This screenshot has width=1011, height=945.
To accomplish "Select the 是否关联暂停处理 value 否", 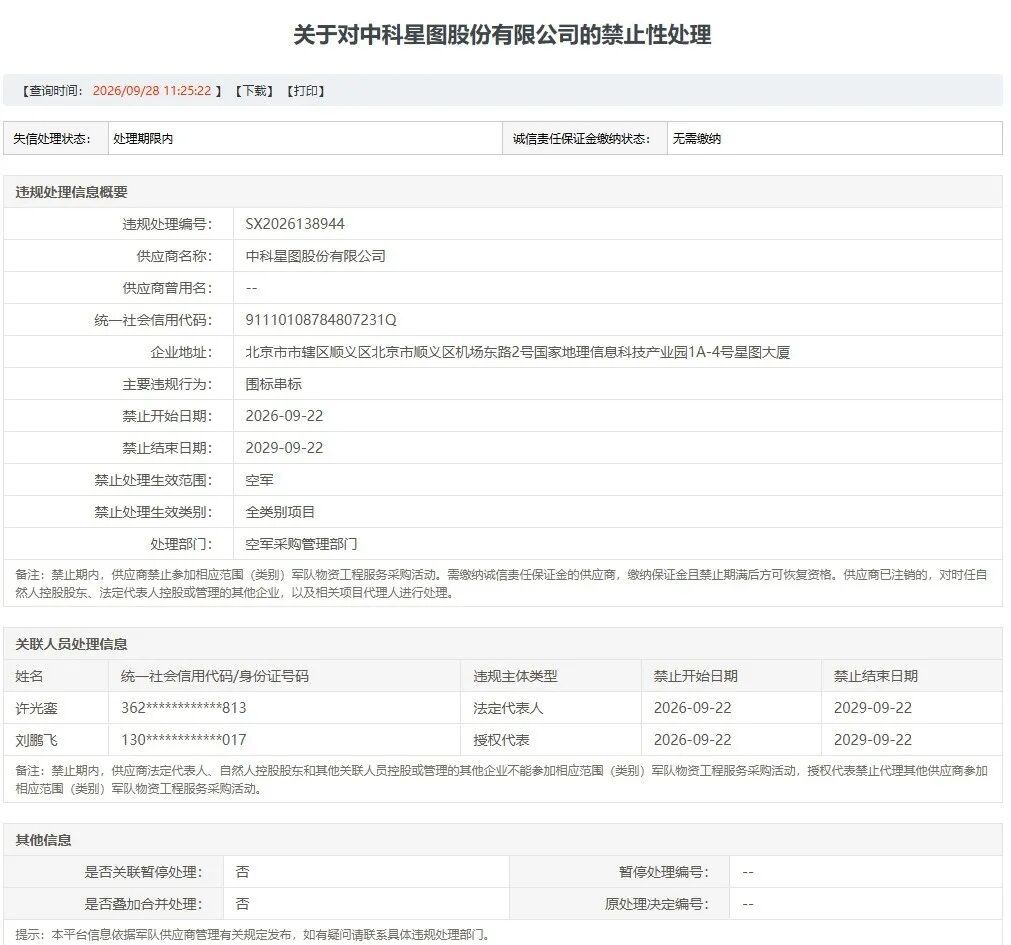I will pos(242,872).
